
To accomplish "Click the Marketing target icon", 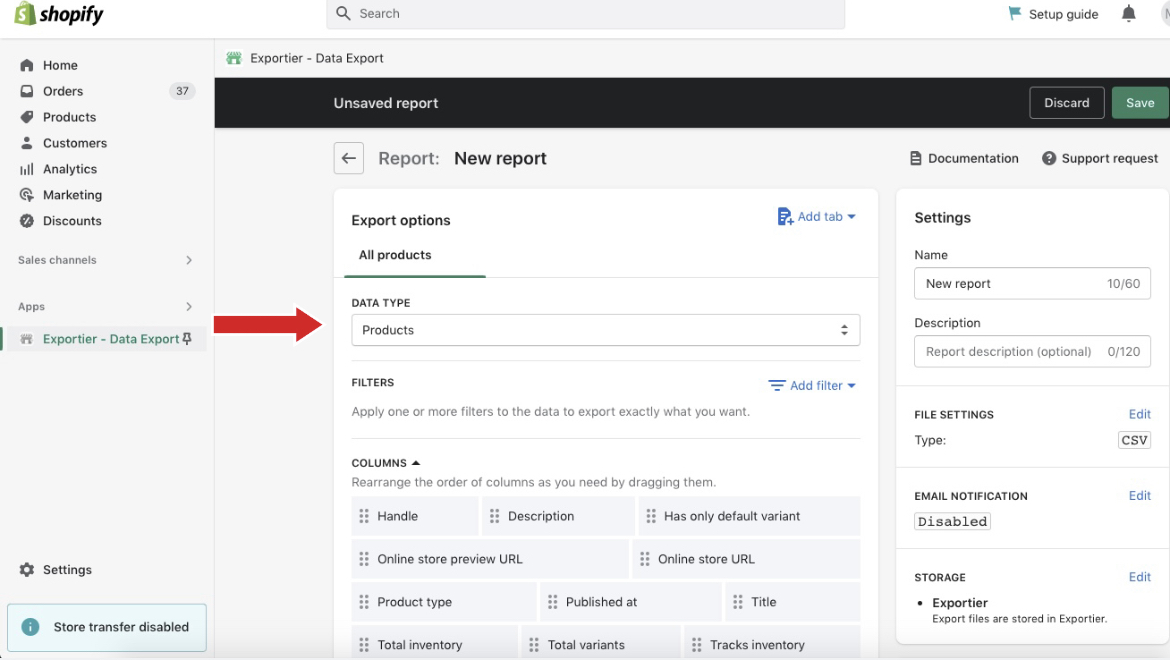I will pyautogui.click(x=27, y=195).
